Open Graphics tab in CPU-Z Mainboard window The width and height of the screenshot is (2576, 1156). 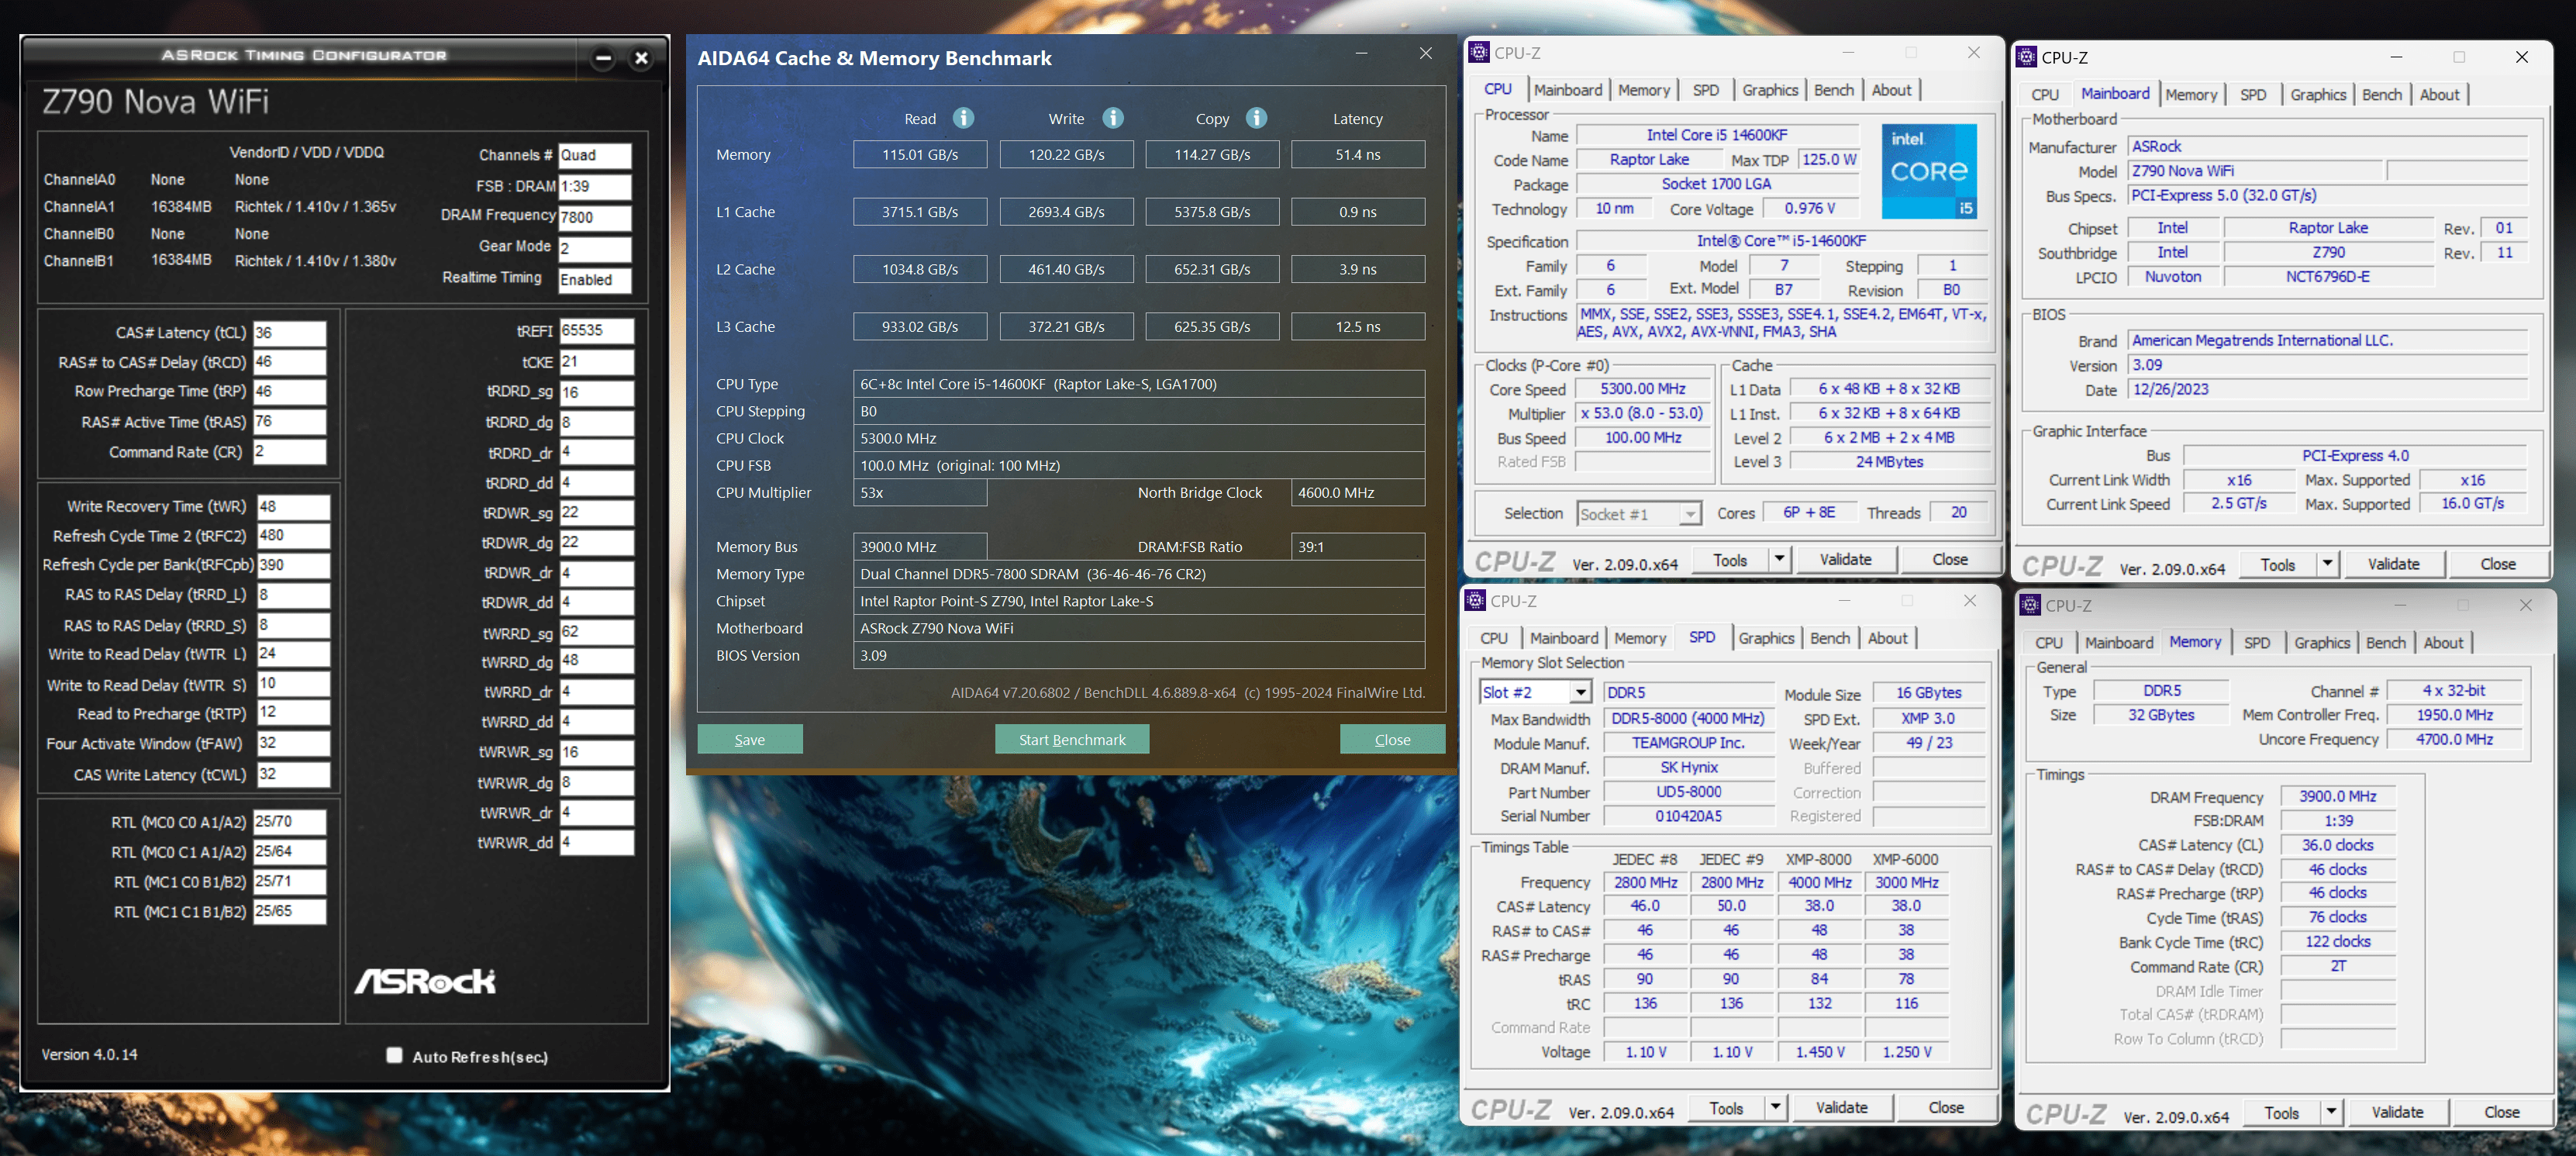point(2317,95)
